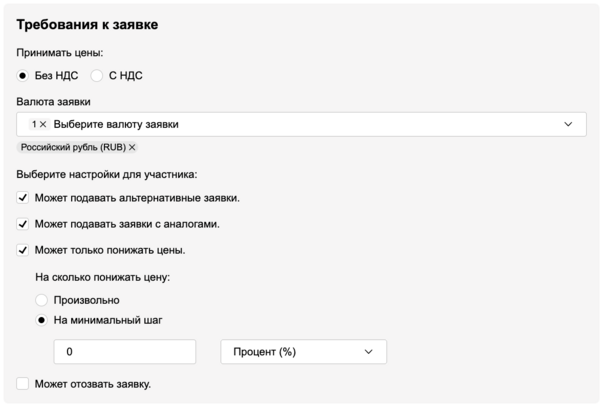Select "На минимальный шаг" radio button
This screenshot has height=406, width=600.
tap(41, 321)
